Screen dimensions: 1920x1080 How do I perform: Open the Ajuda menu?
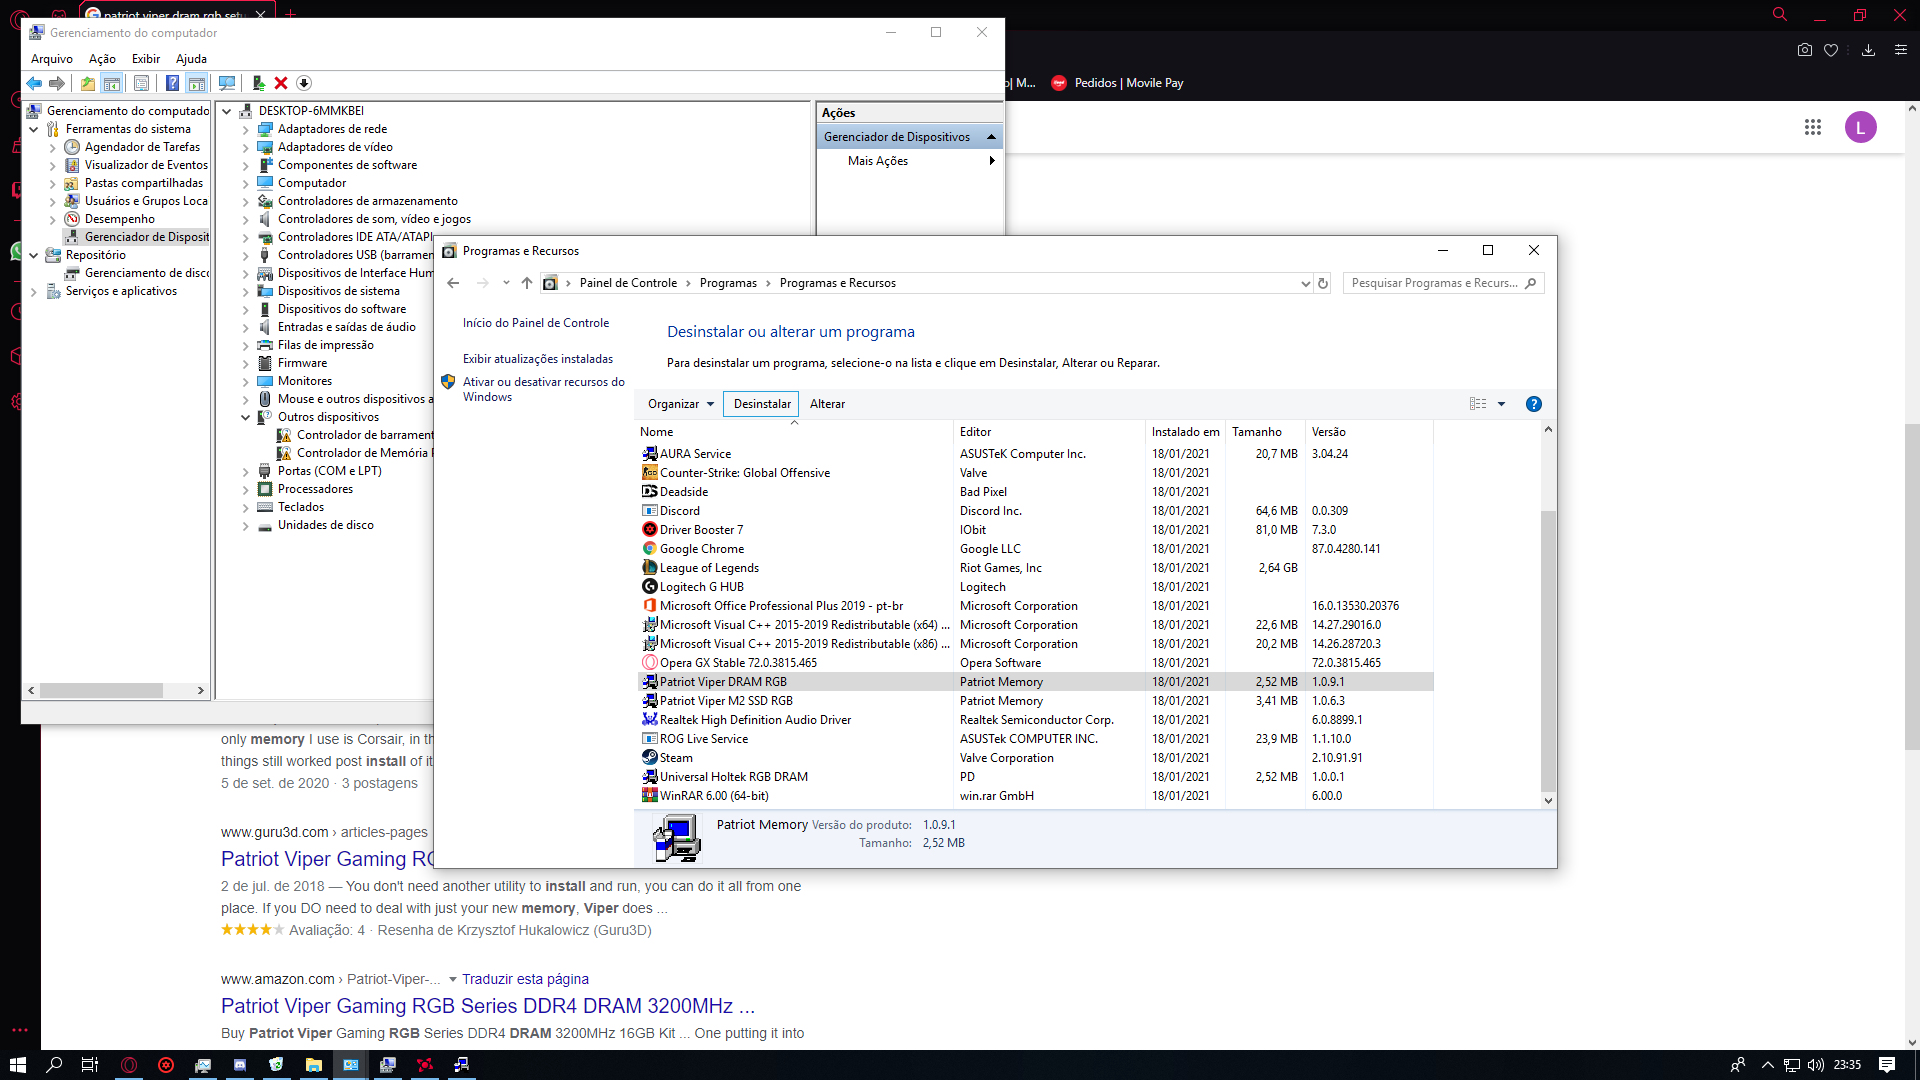coord(191,59)
